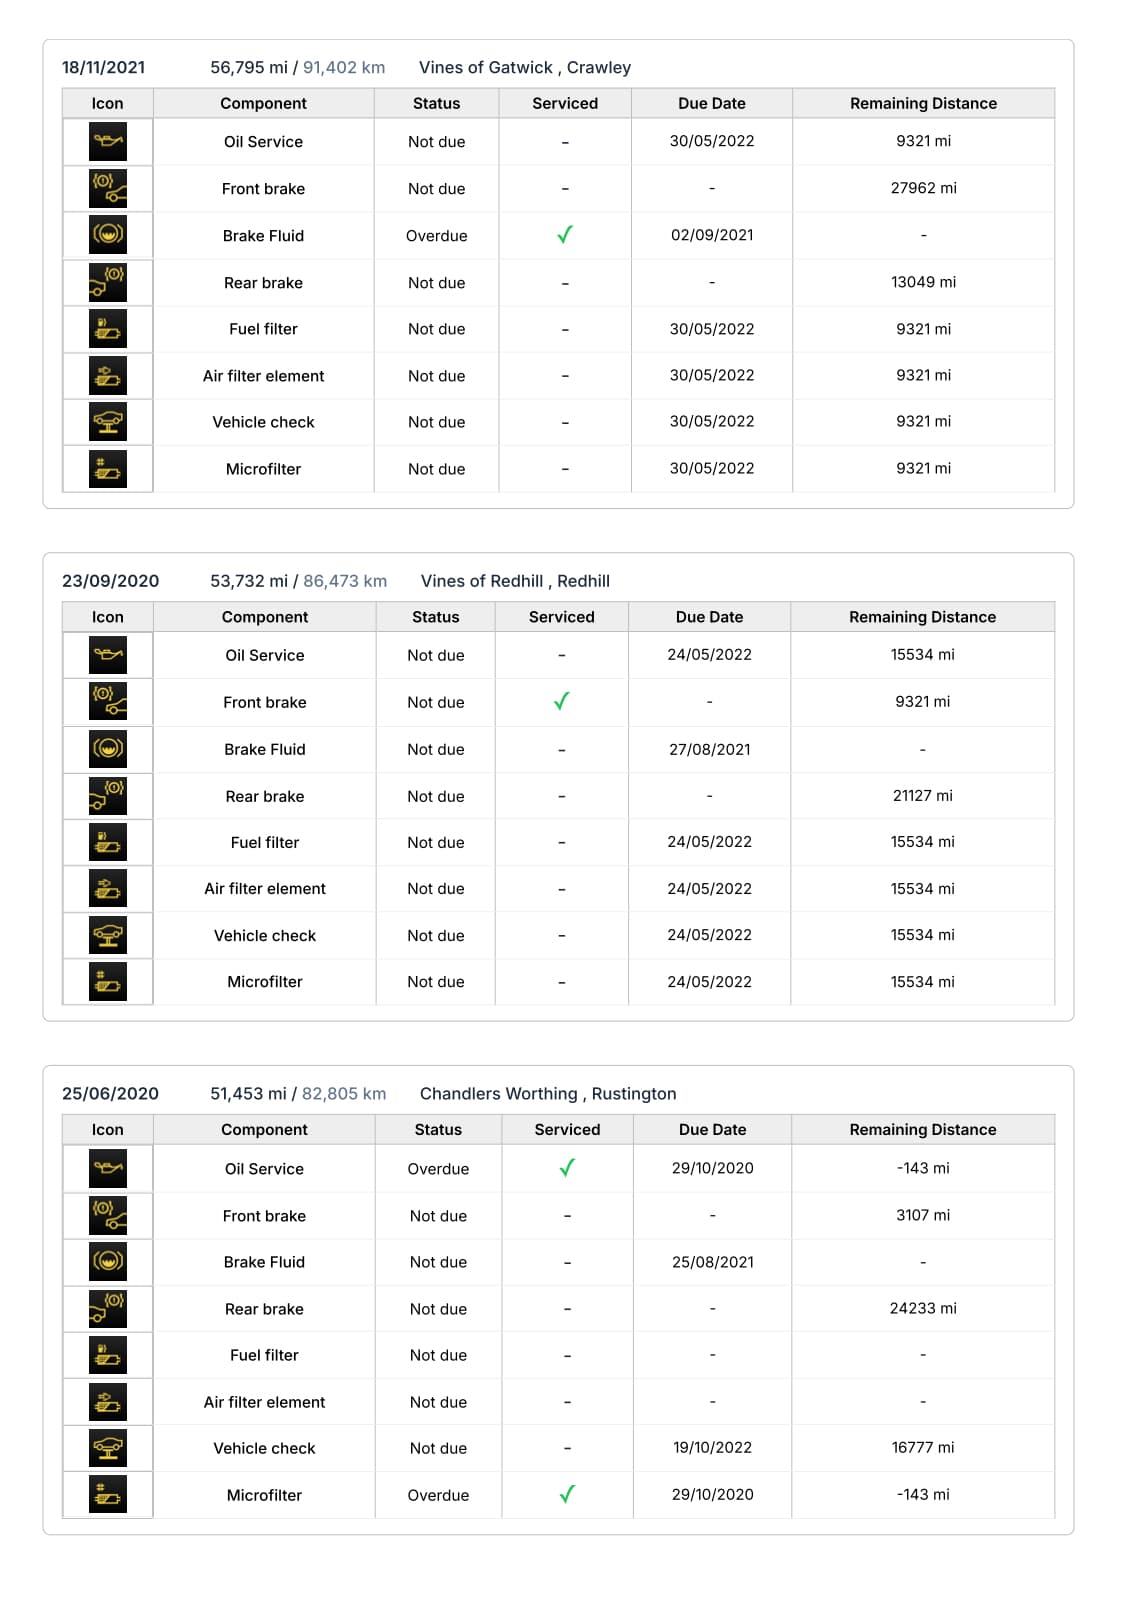Click Rear brake icon in 25/06/2020 record
The image size is (1128, 1602).
(x=108, y=1309)
